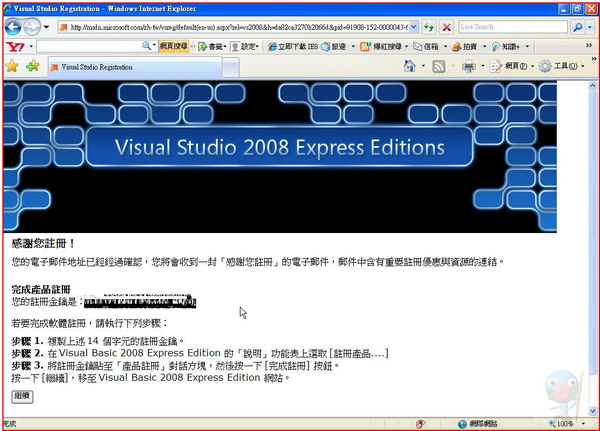This screenshot has height=431, width=600.
Task: Click the 感謝您註冊！ heading text
Action: pos(44,243)
